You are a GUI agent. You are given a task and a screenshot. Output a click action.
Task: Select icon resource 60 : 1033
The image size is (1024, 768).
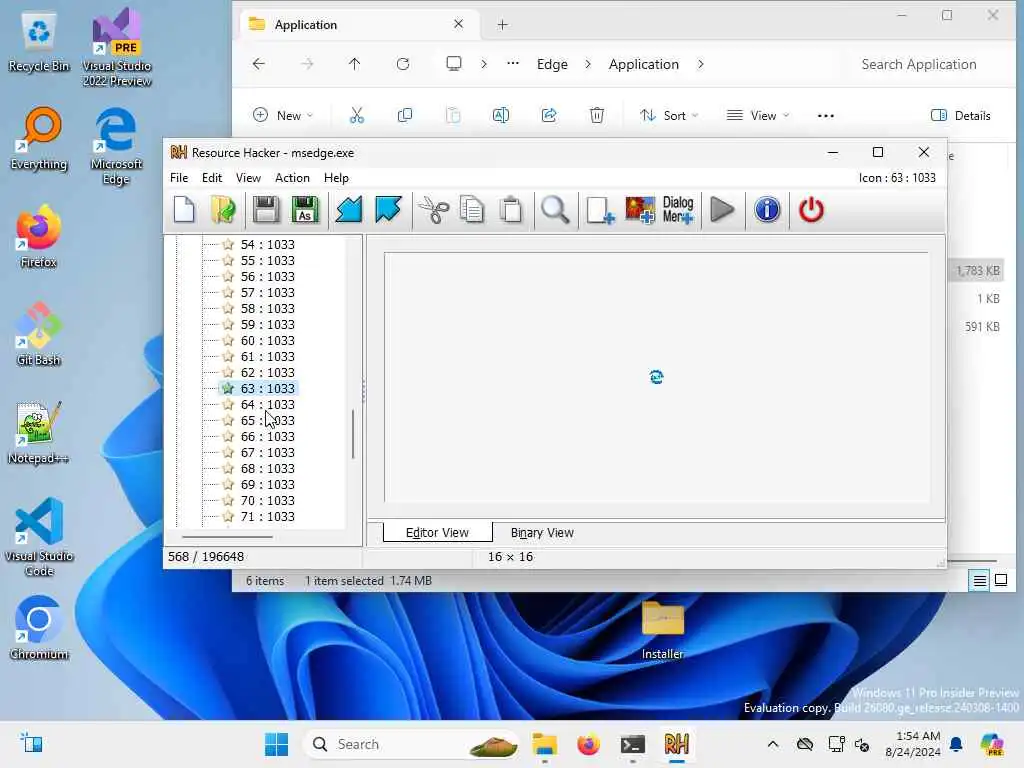[267, 340]
